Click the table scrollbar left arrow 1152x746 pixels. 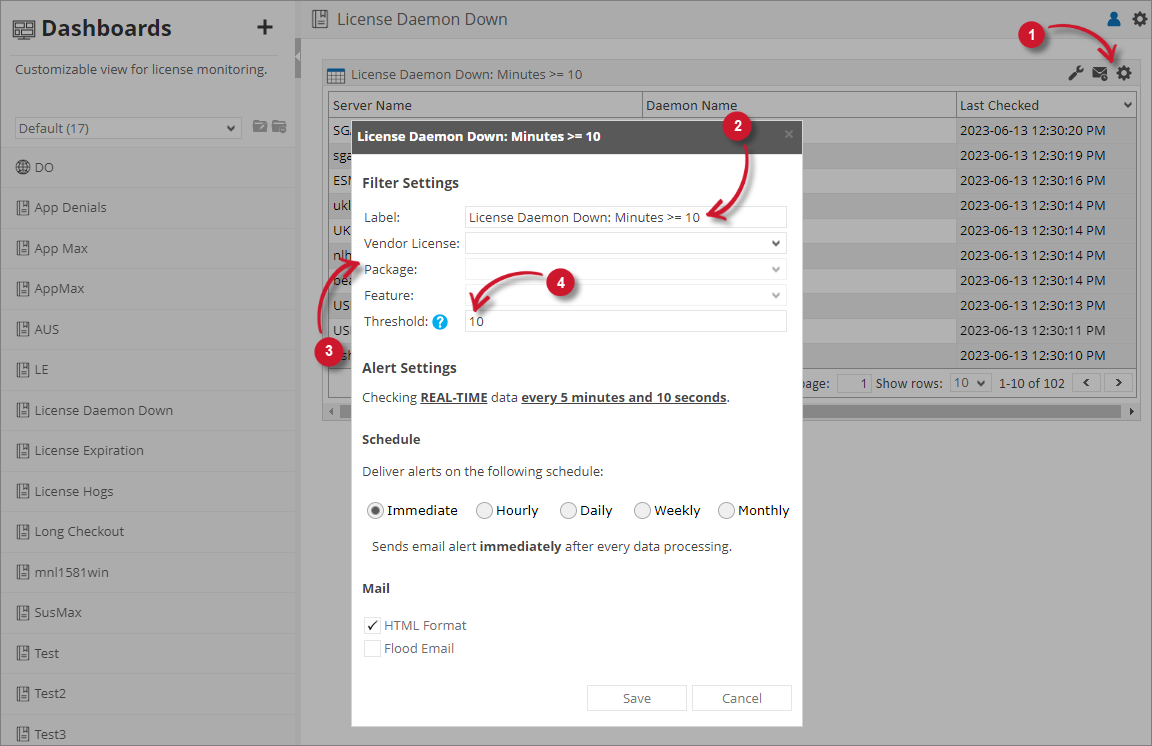point(331,412)
